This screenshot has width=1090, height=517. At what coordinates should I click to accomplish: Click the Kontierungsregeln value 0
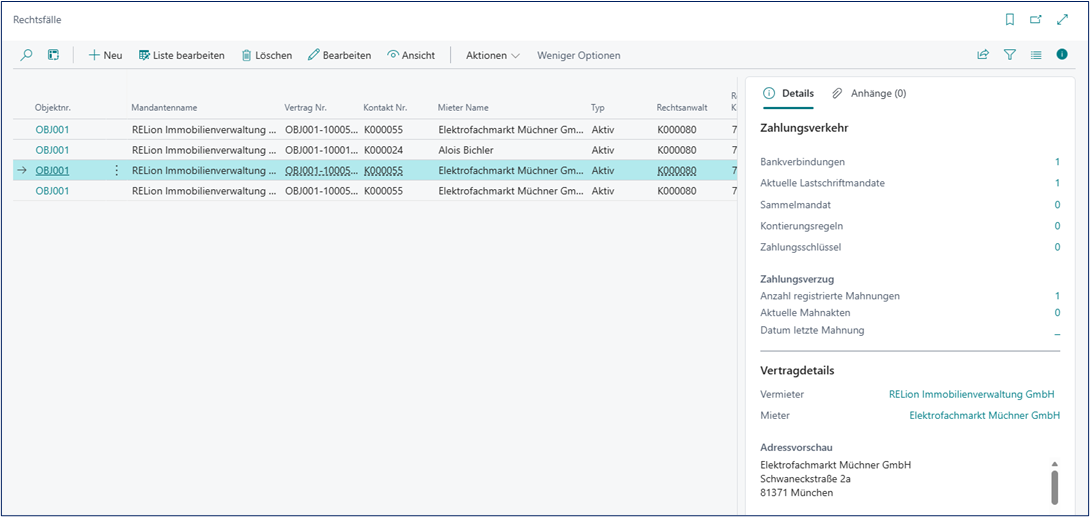(x=1057, y=226)
